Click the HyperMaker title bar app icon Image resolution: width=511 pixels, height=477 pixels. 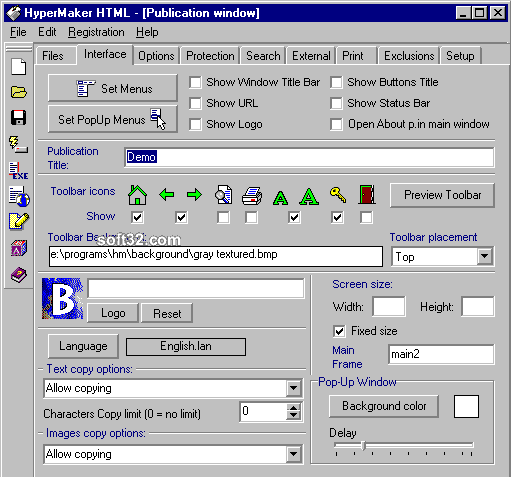point(14,13)
